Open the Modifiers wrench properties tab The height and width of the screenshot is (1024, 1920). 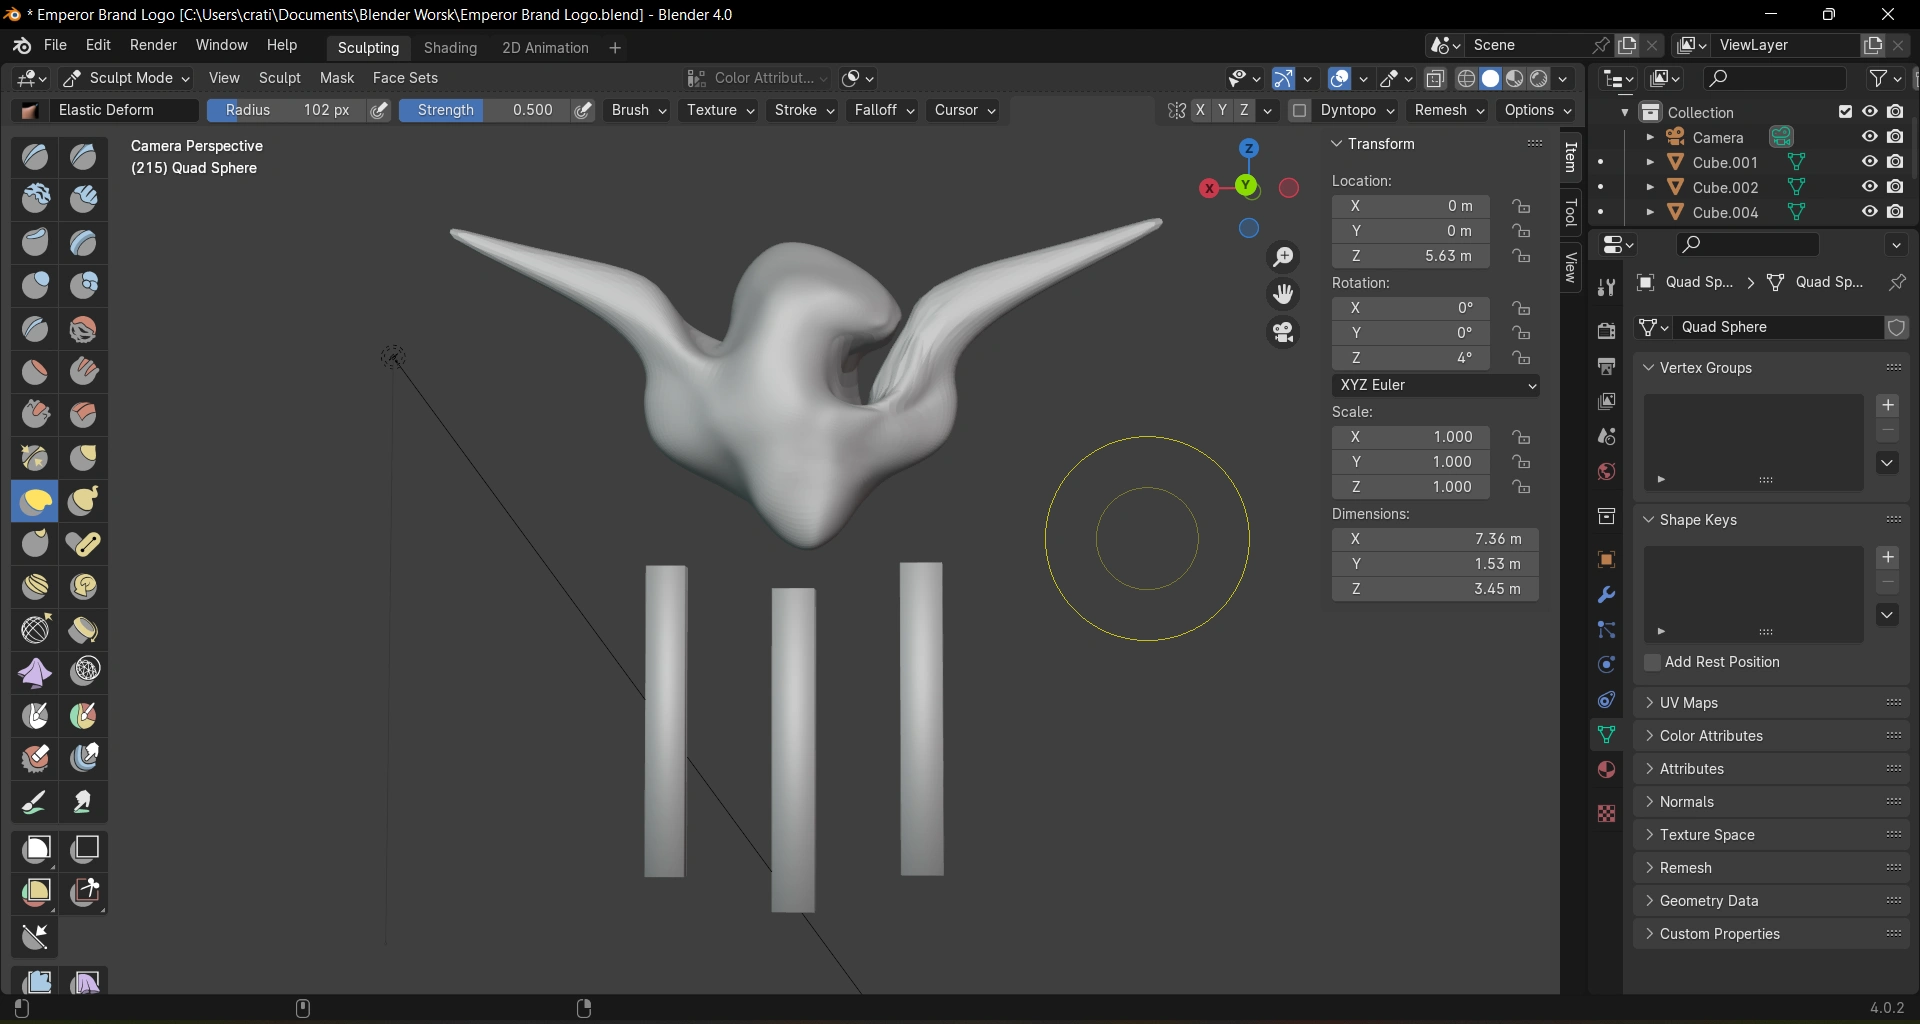click(1606, 595)
